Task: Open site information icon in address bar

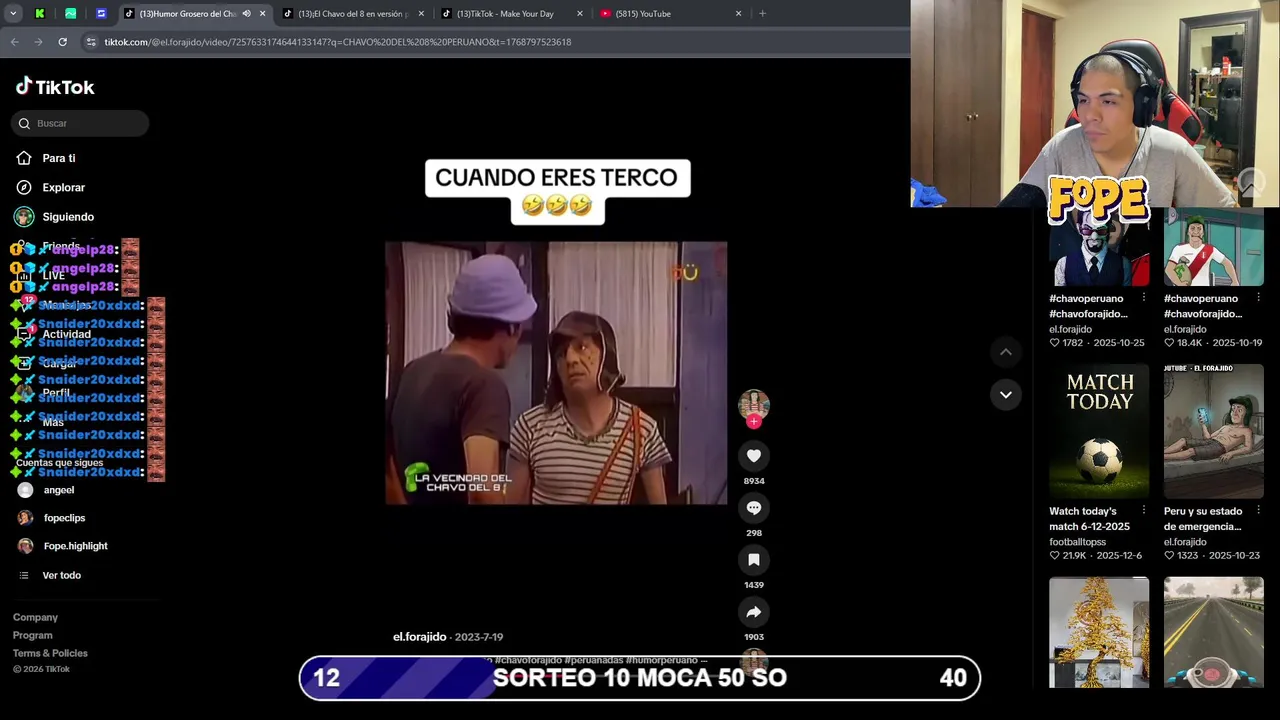Action: pos(91,42)
